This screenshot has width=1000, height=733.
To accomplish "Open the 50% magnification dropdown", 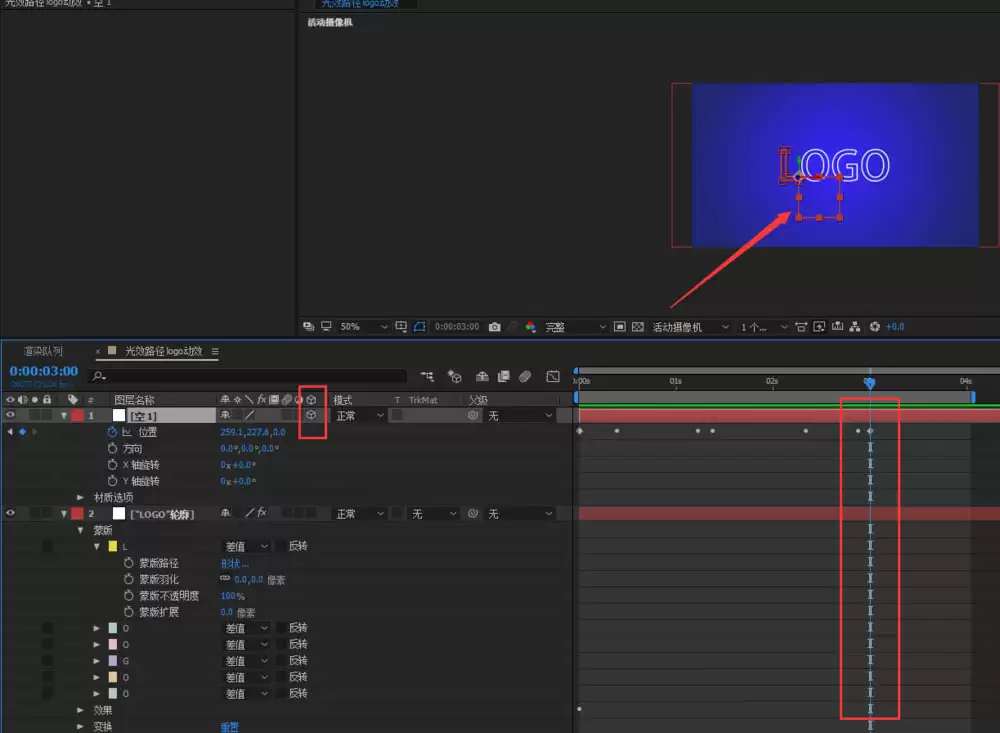I will coord(364,327).
